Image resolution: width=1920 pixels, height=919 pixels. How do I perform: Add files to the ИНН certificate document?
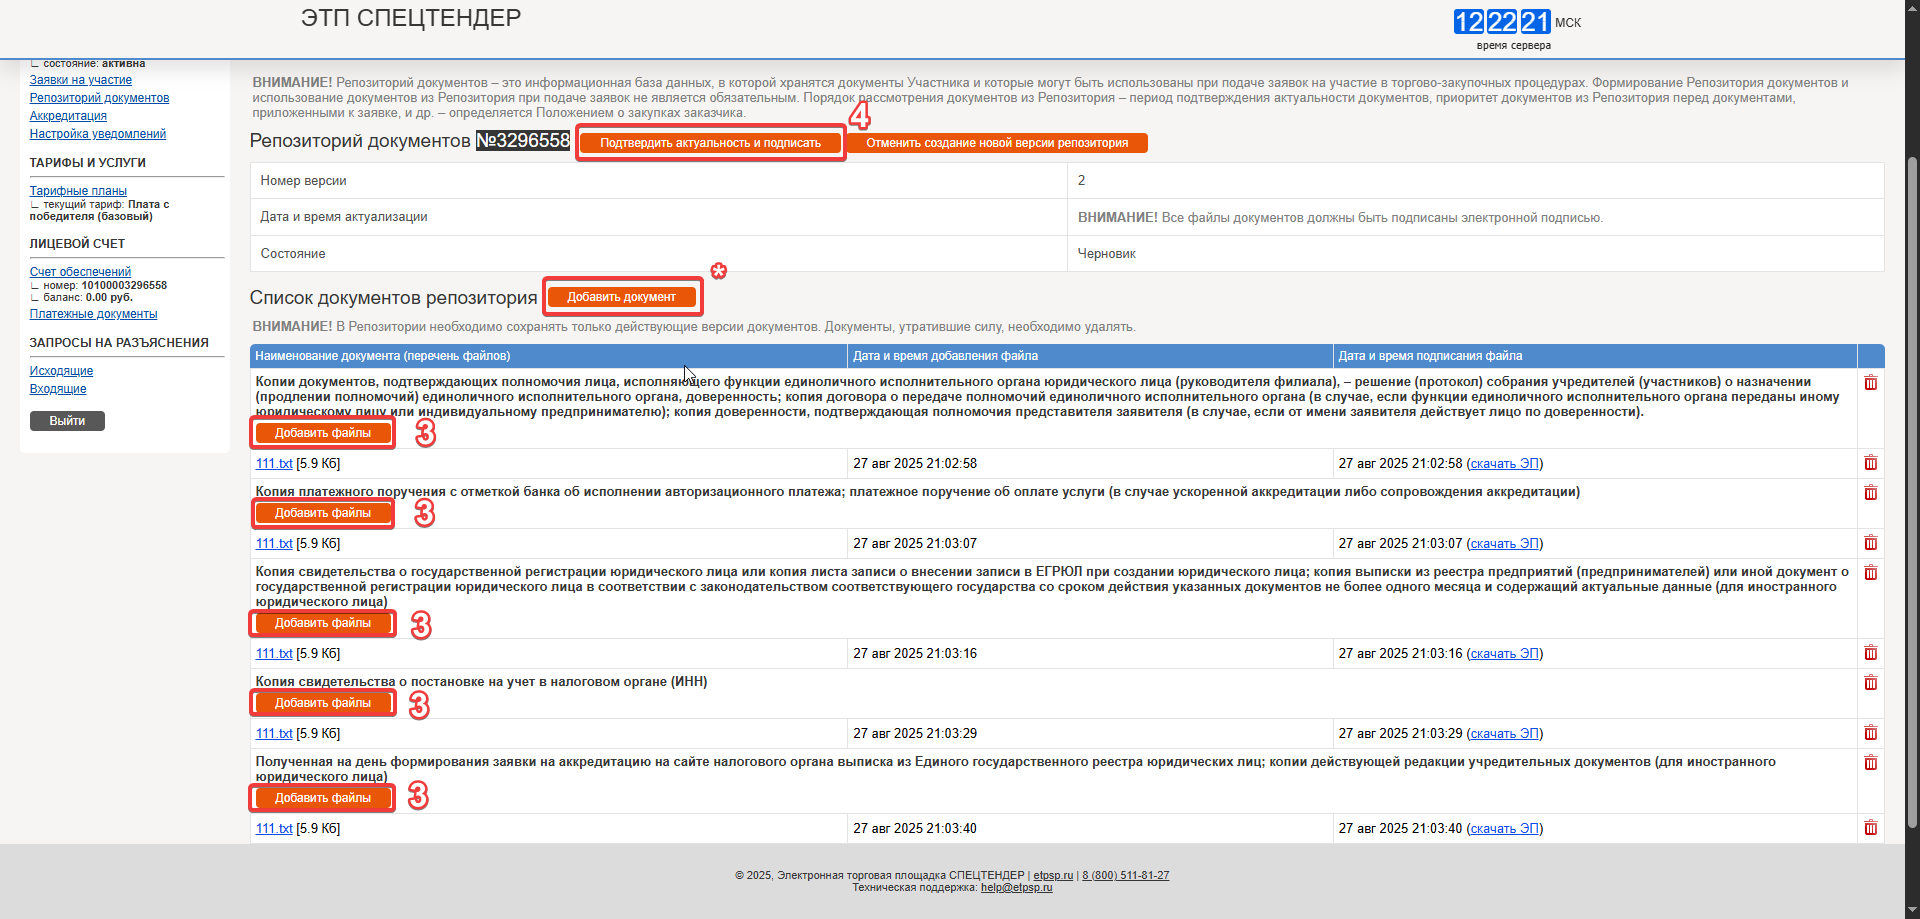[x=322, y=703]
